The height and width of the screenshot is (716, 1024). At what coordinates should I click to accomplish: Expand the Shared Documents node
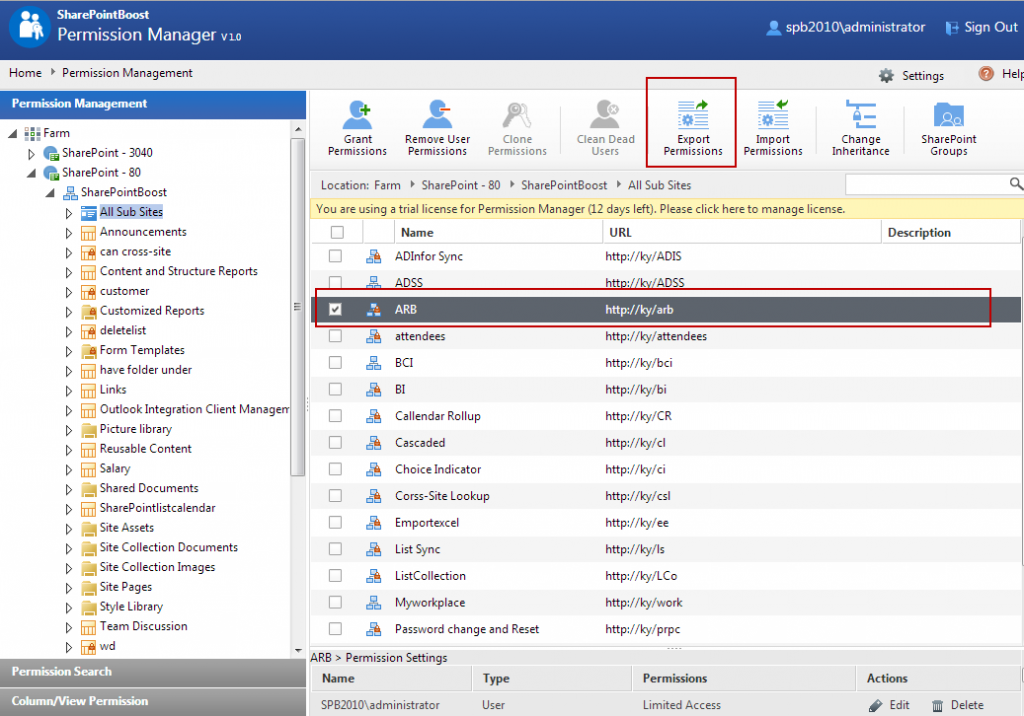click(x=68, y=488)
